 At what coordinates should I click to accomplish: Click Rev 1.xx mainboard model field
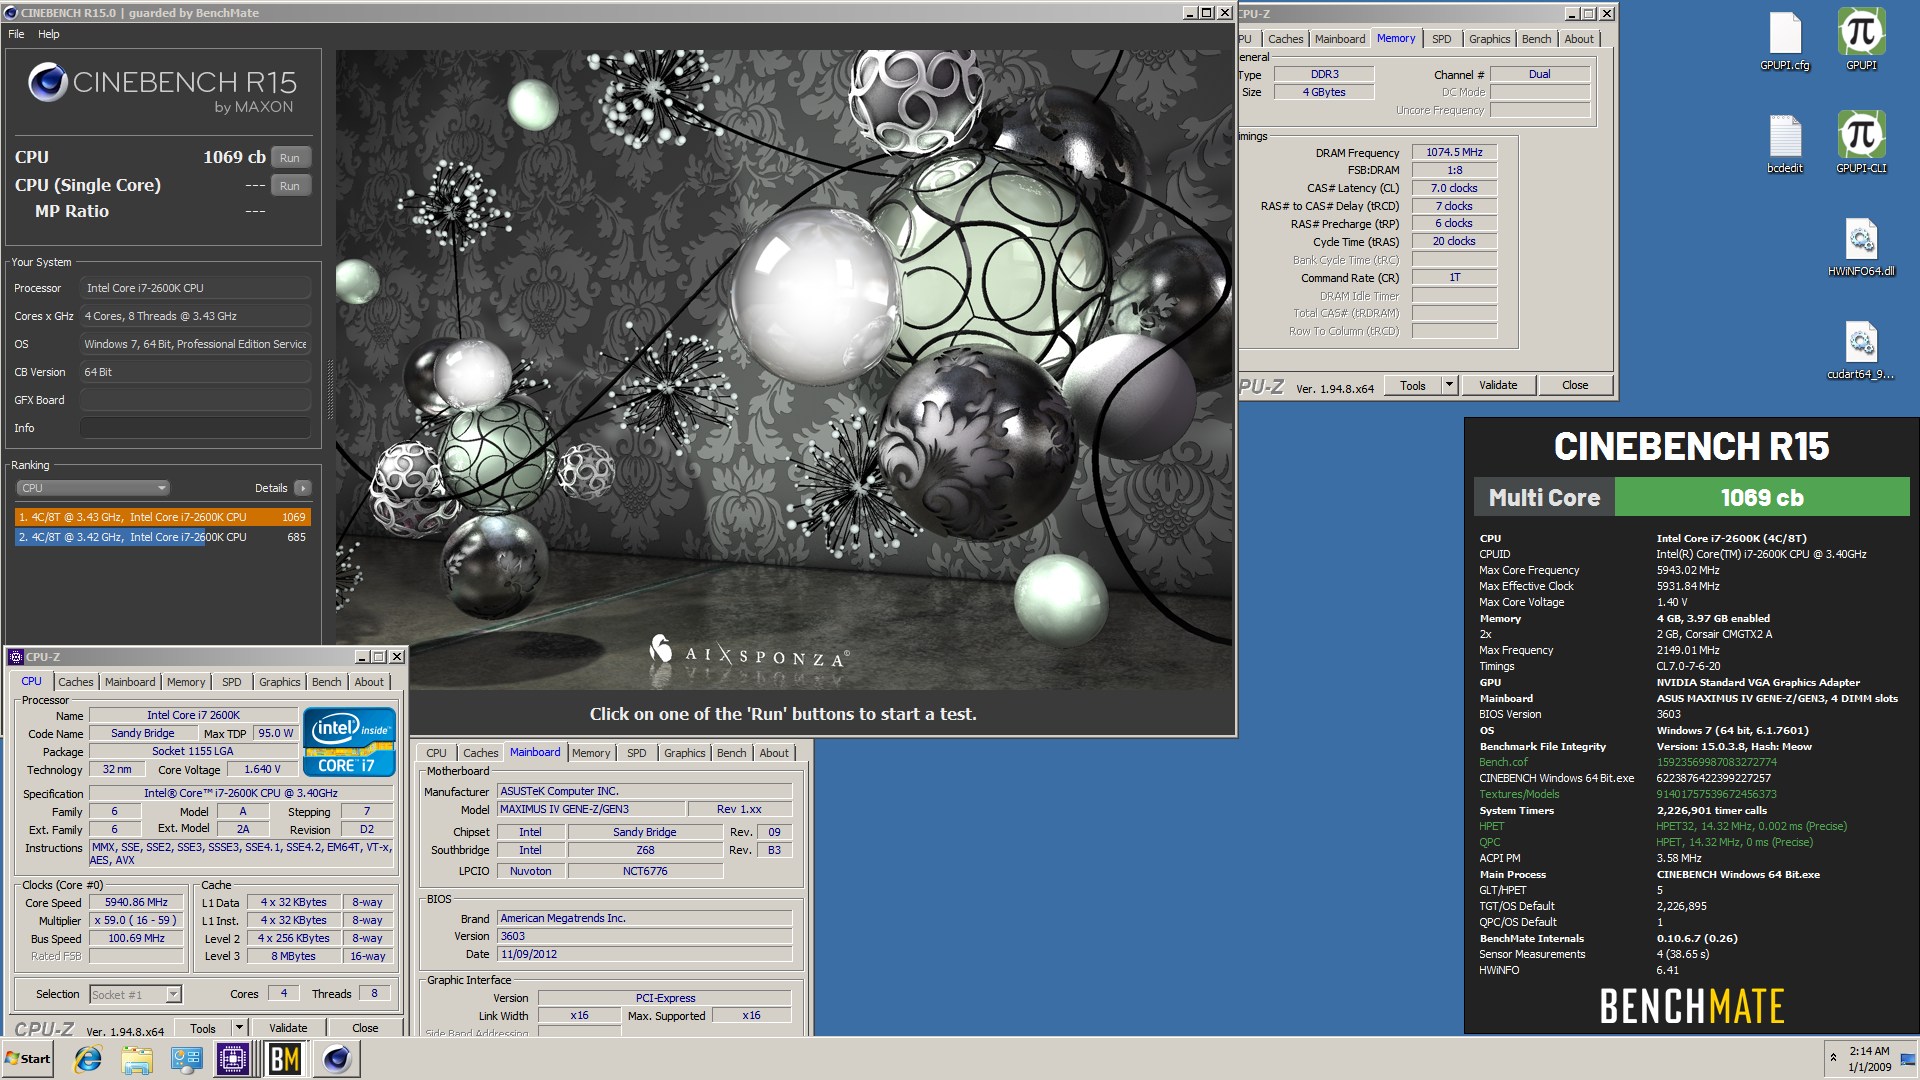pos(739,809)
